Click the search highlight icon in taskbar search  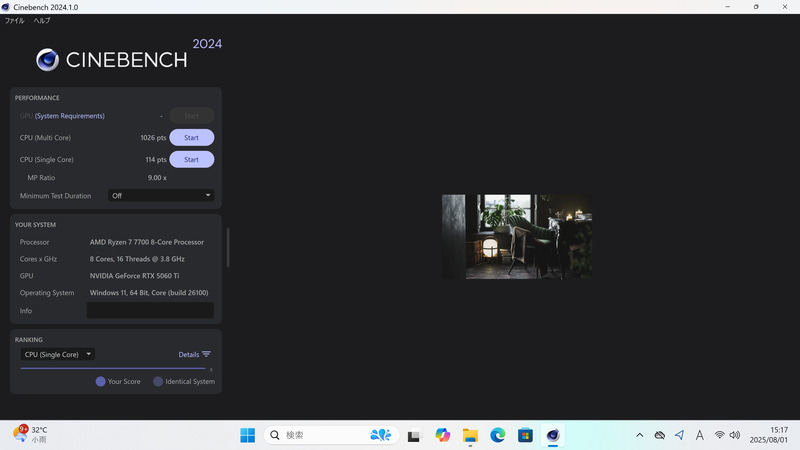point(381,435)
